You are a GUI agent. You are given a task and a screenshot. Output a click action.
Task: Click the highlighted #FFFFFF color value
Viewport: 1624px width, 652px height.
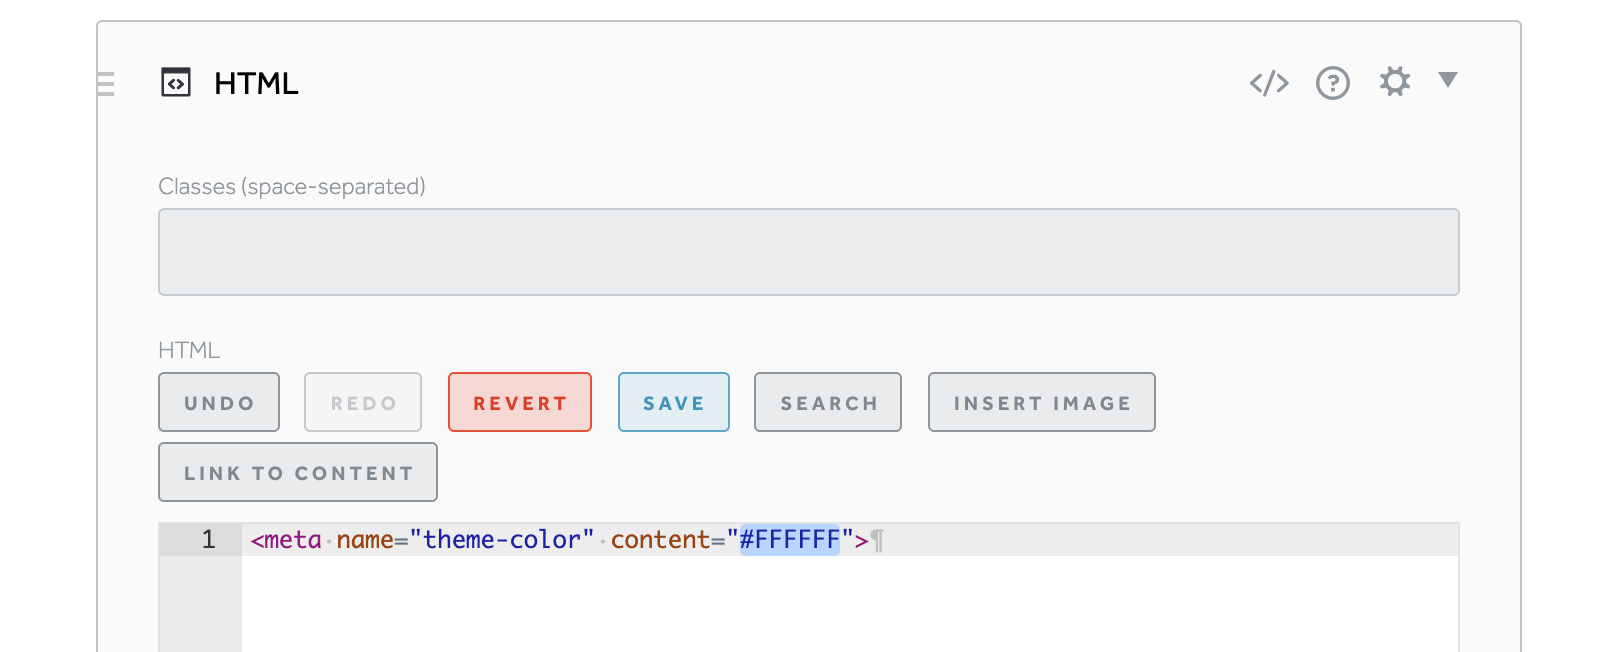pyautogui.click(x=790, y=540)
